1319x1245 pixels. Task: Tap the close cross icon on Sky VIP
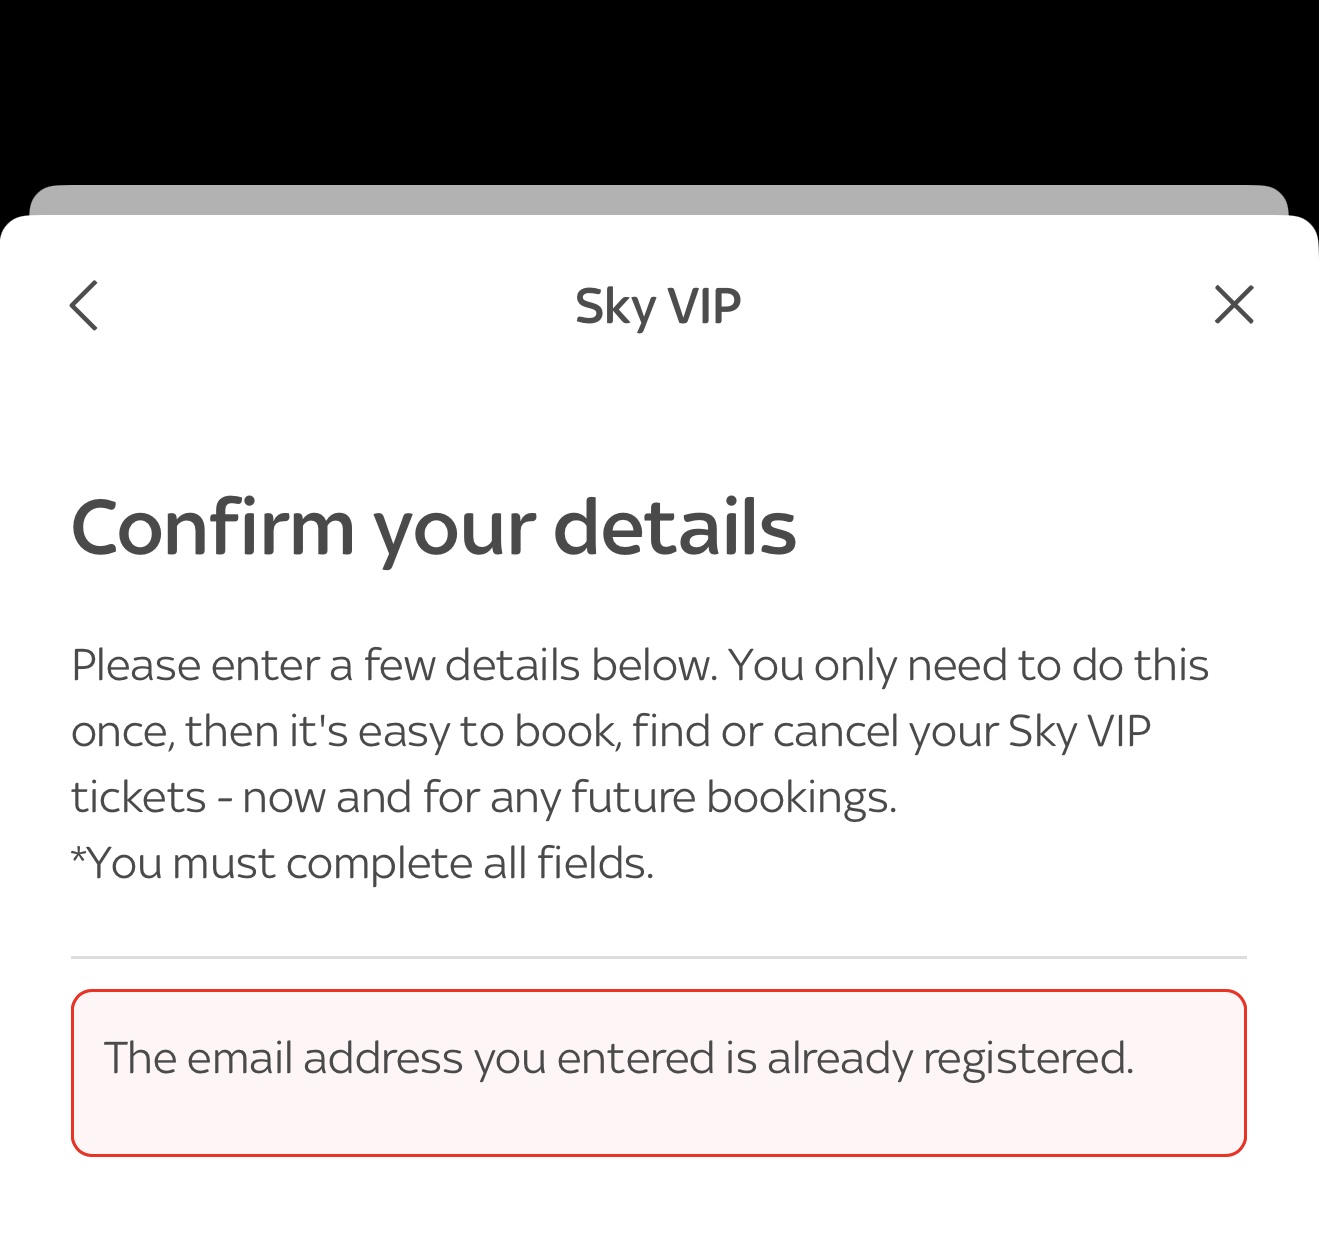(x=1234, y=306)
